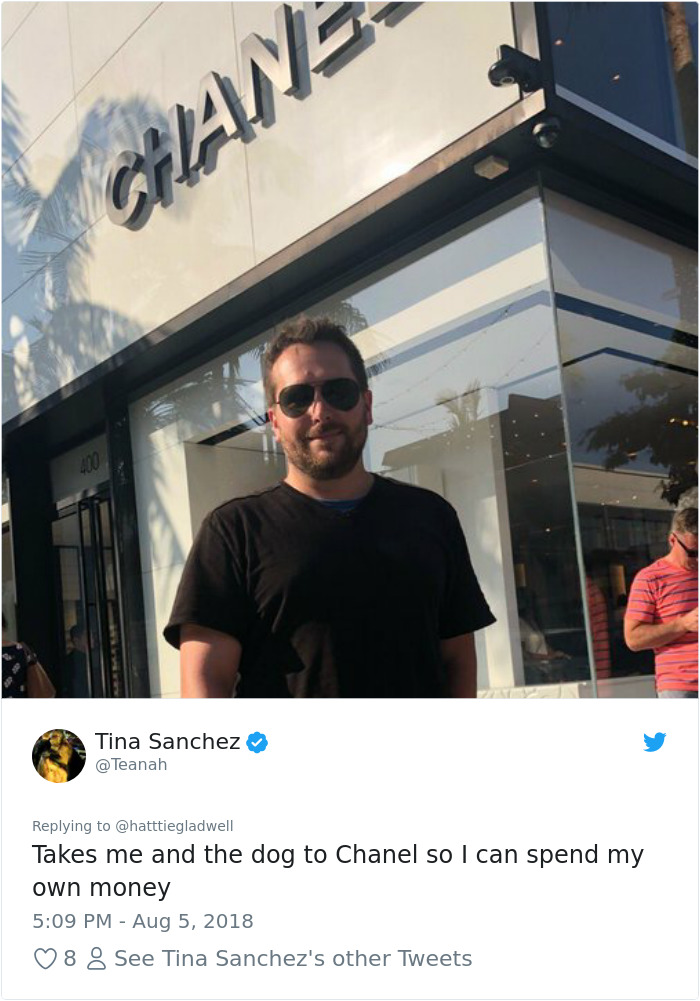The width and height of the screenshot is (700, 1001).
Task: Open the @hatttiegladwell mention link
Action: click(174, 826)
